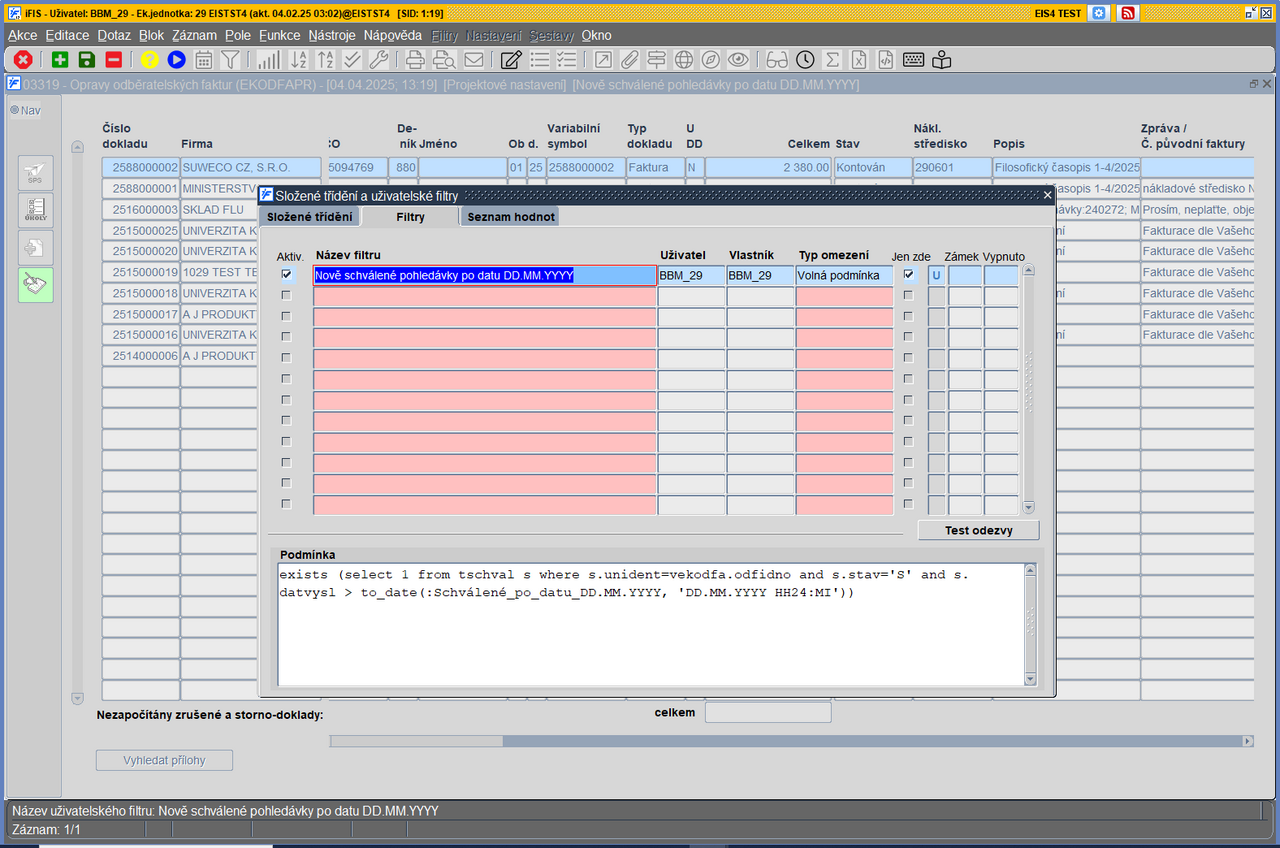Click the green plus new record icon
The image size is (1280, 848).
60,60
